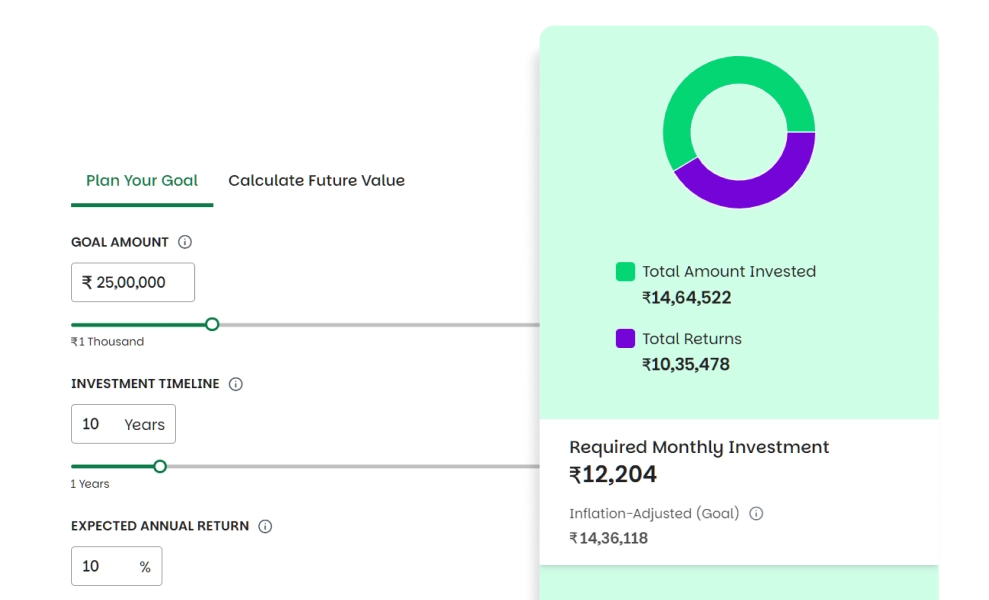
Task: Click the info icon beside Expected Annual Return
Action: 265,526
